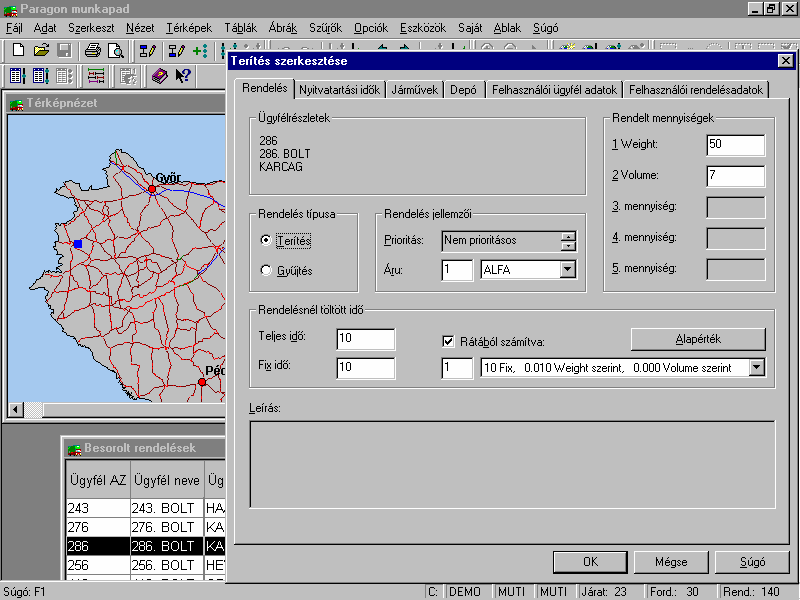800x600 pixels.
Task: Expand the ALFA Áru dropdown
Action: coord(568,269)
